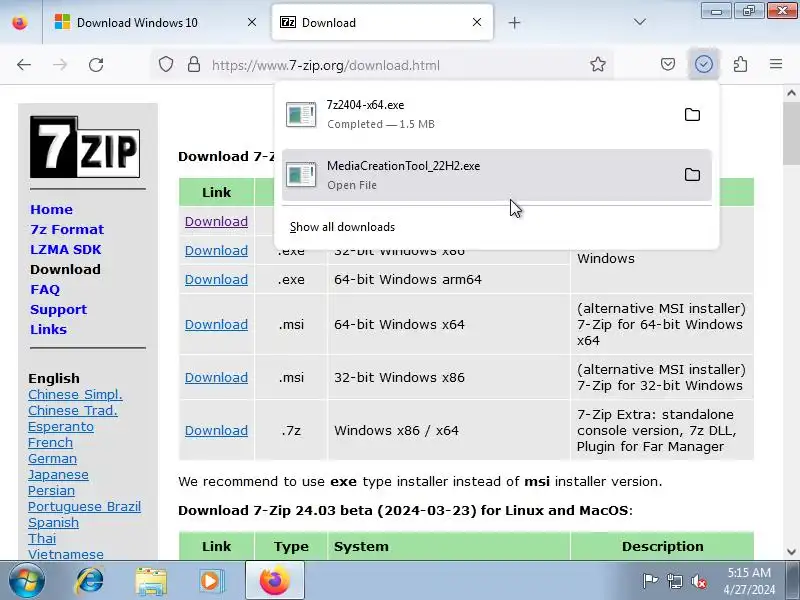The height and width of the screenshot is (600, 800).
Task: Click the muted volume tray icon
Action: tap(698, 581)
